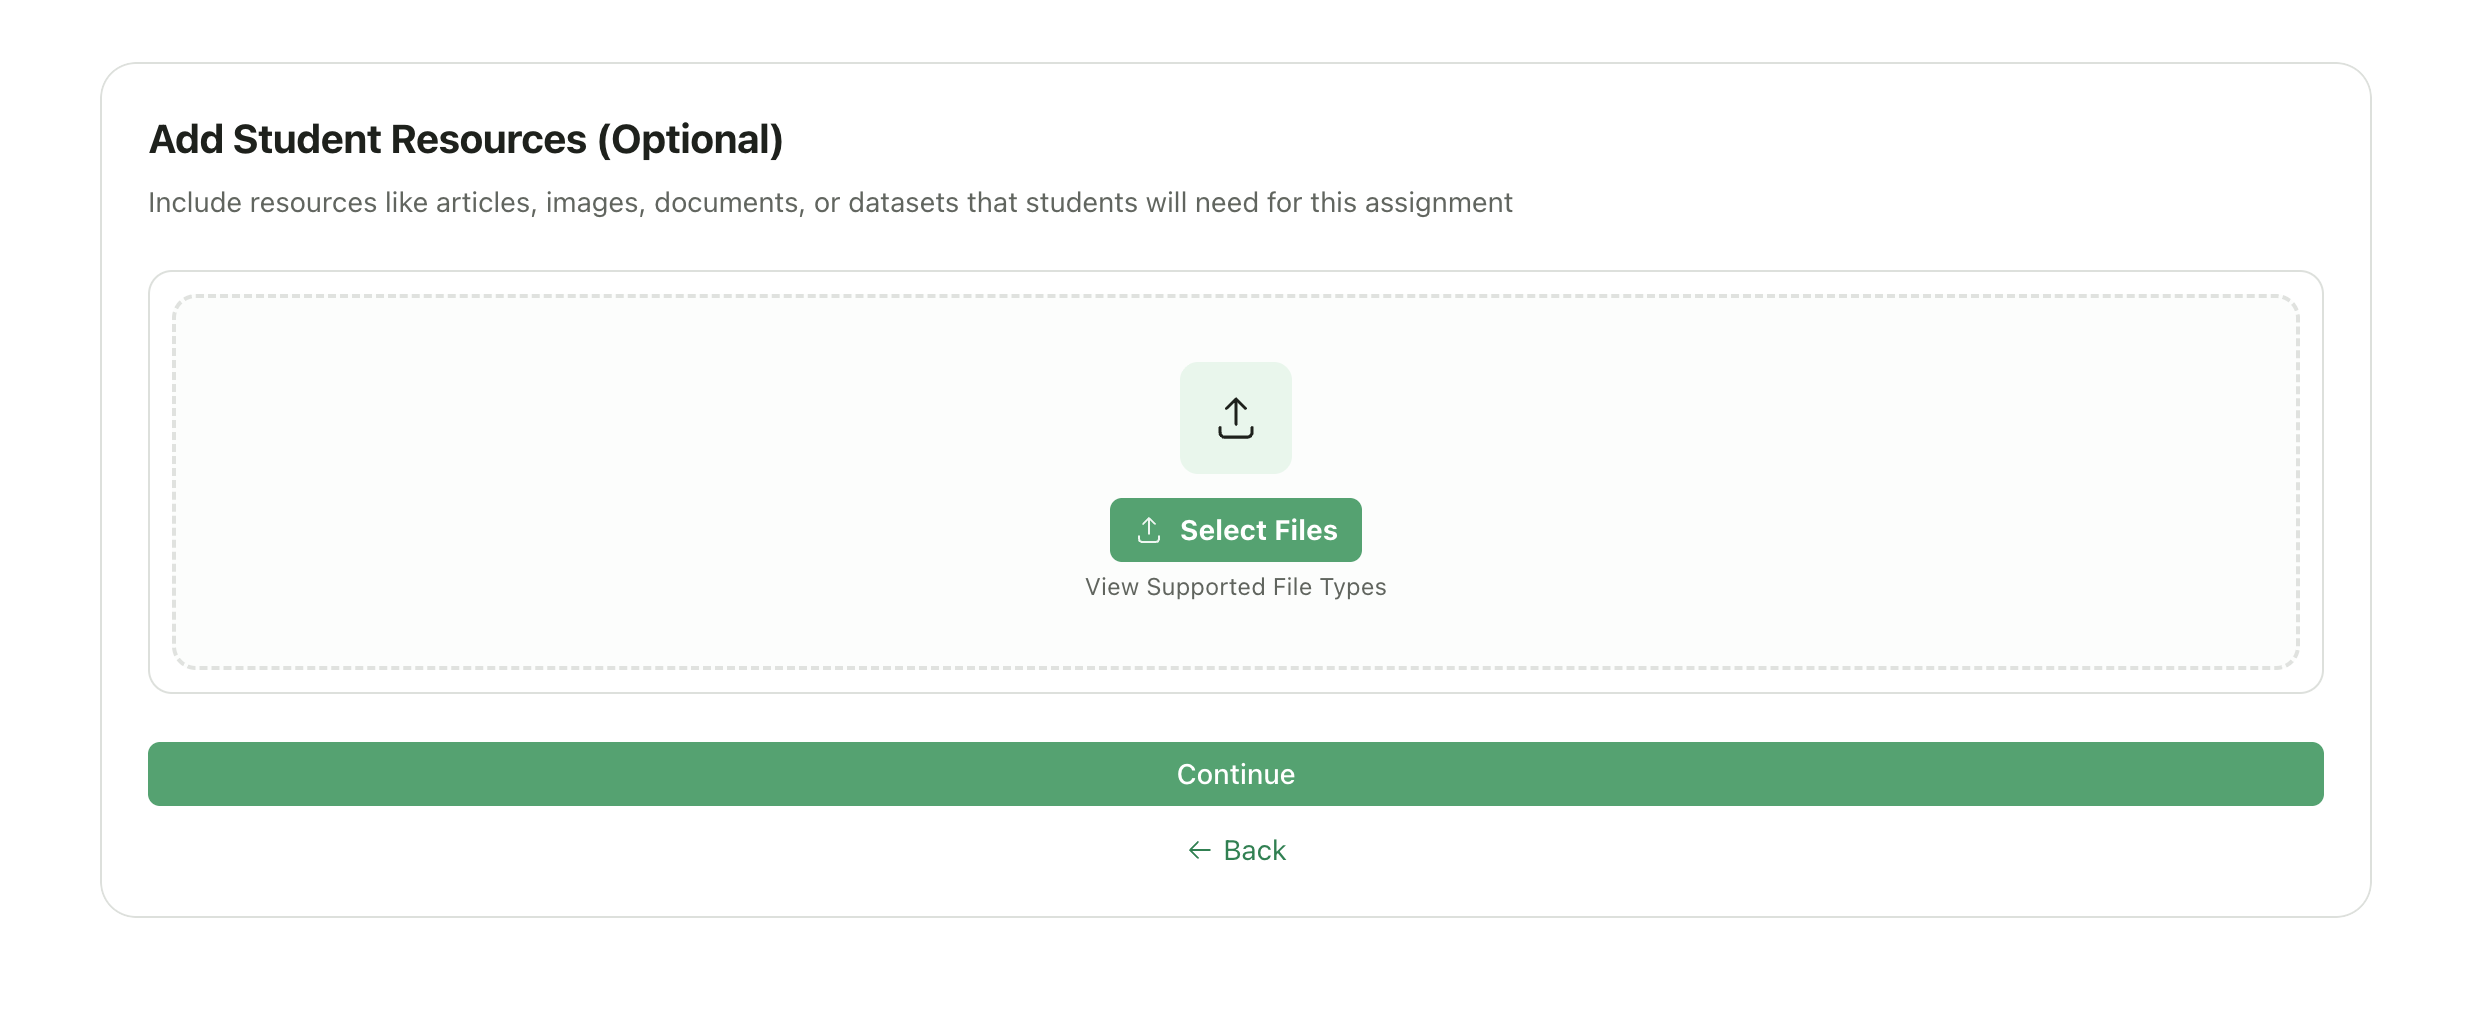
Task: Click the Continue bar at the bottom
Action: tap(1236, 773)
